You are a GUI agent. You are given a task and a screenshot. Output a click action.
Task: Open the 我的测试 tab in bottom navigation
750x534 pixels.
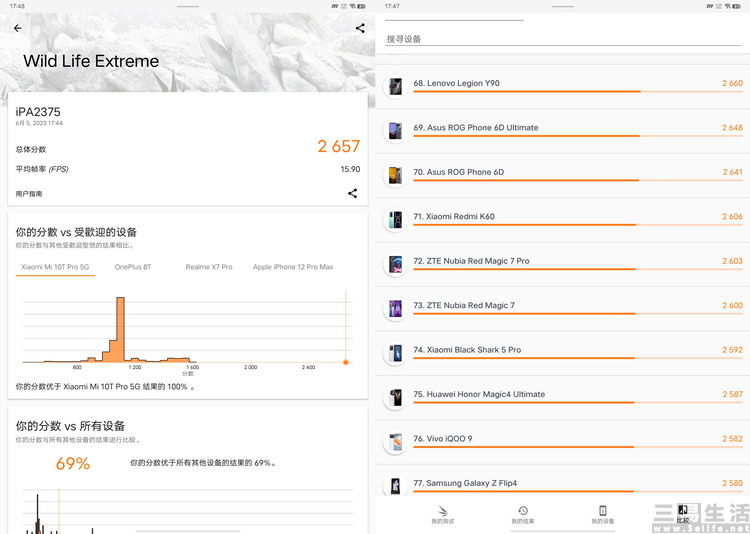tap(442, 515)
